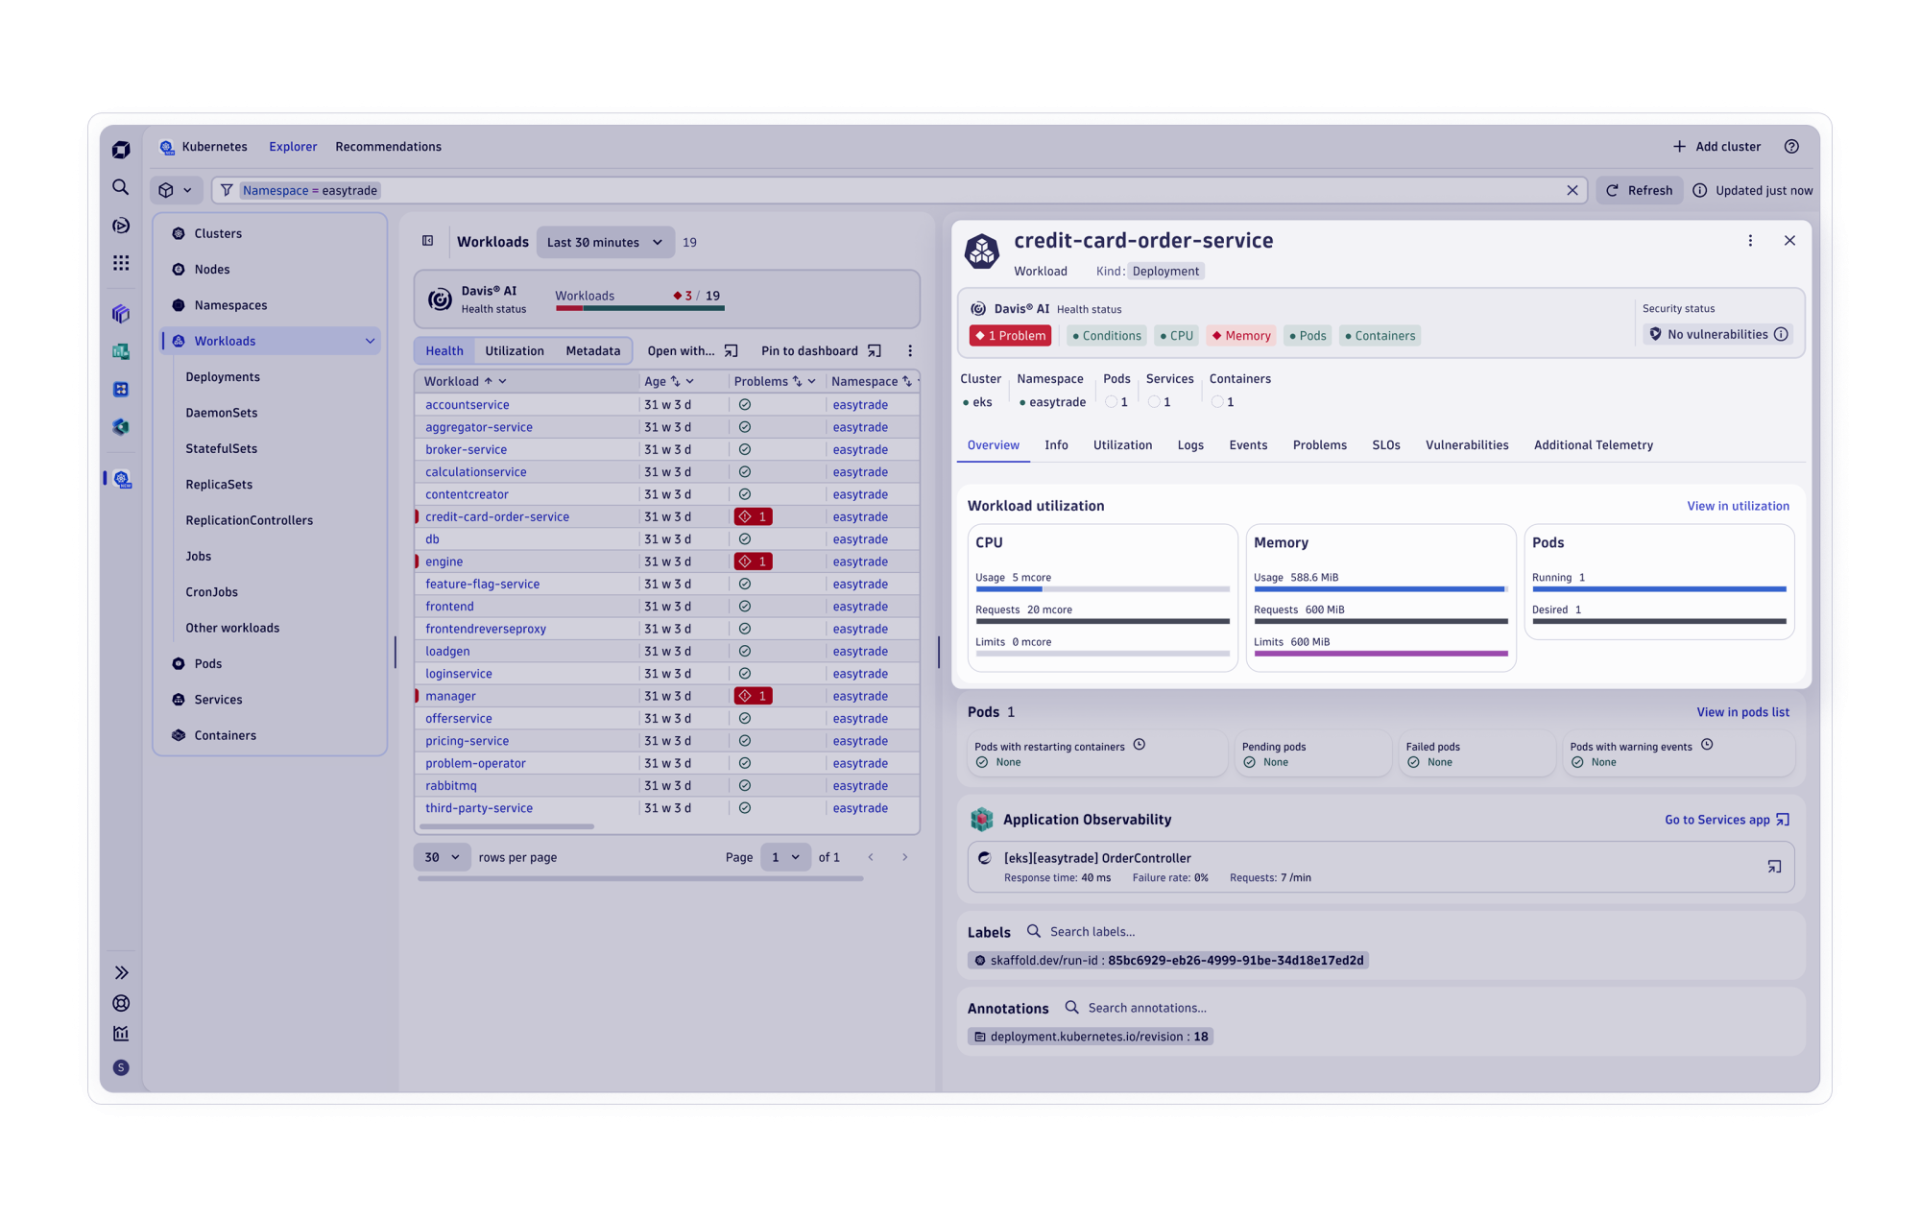Click the Open with... button

(691, 351)
